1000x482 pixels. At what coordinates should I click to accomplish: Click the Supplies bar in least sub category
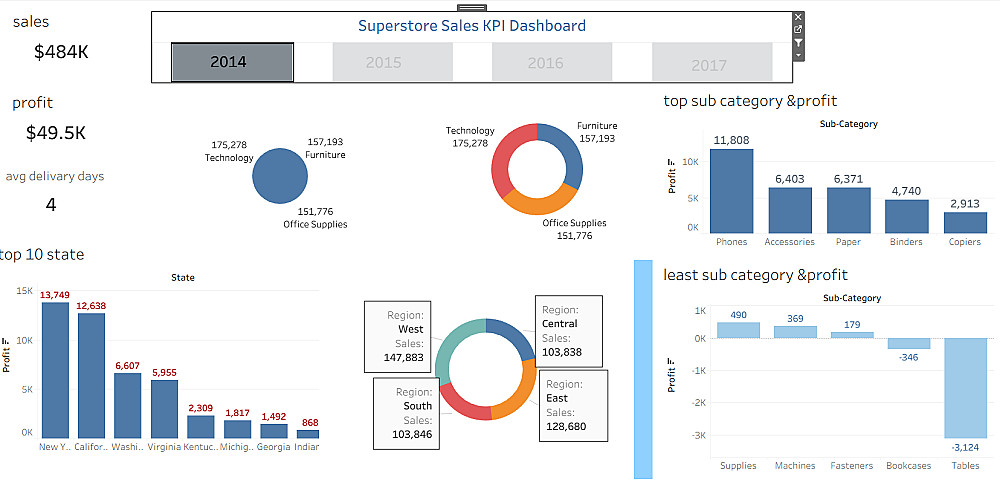click(x=739, y=330)
